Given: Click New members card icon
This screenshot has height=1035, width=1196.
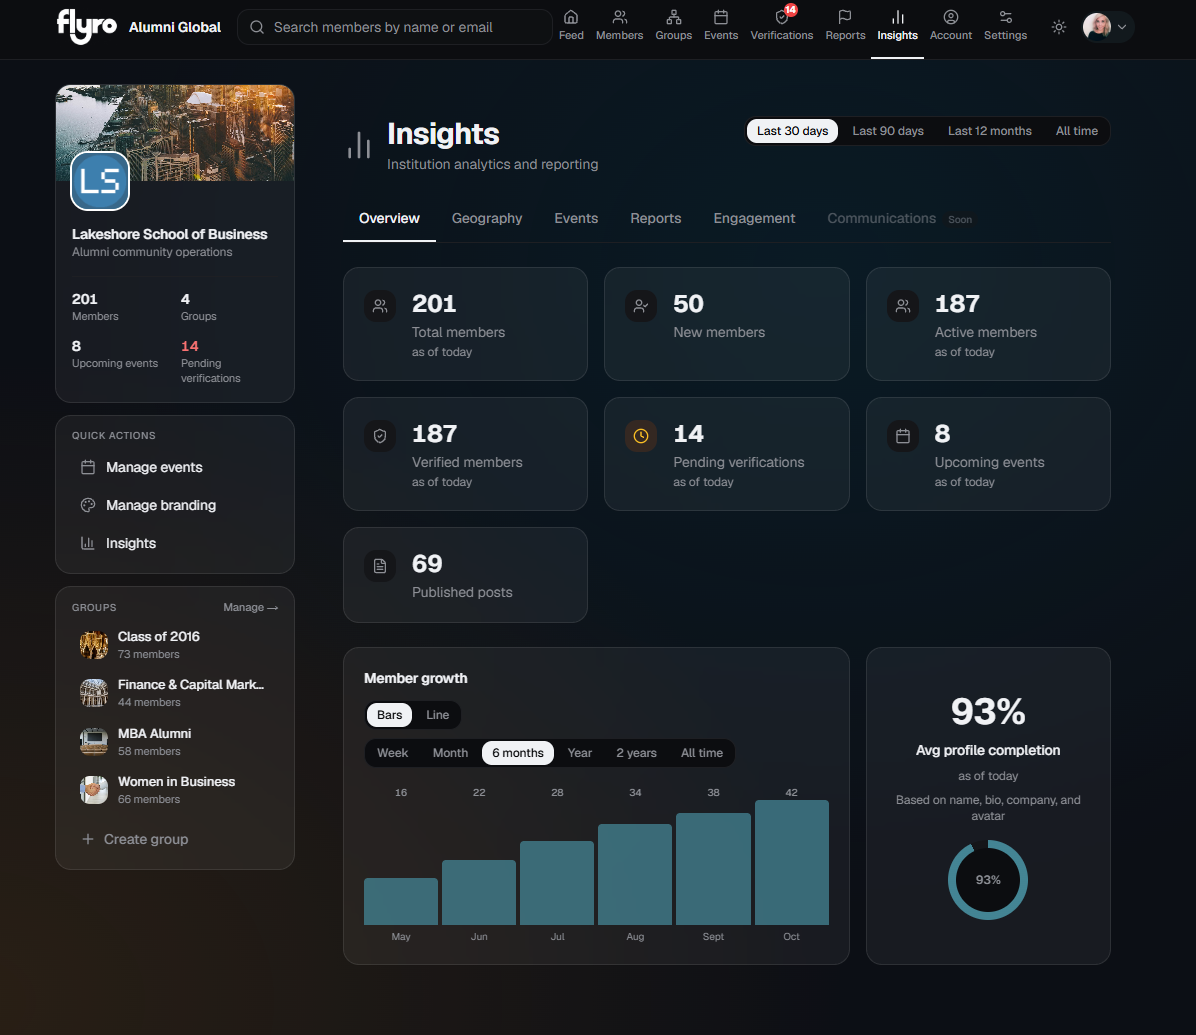Looking at the screenshot, I should pos(641,307).
